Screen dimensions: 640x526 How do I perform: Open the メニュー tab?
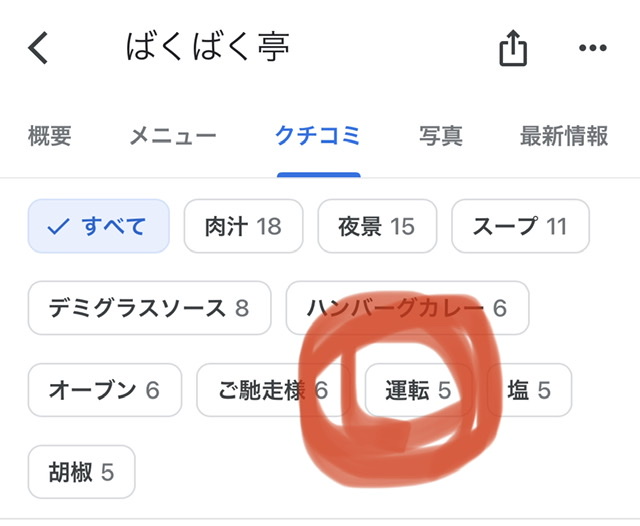point(173,137)
